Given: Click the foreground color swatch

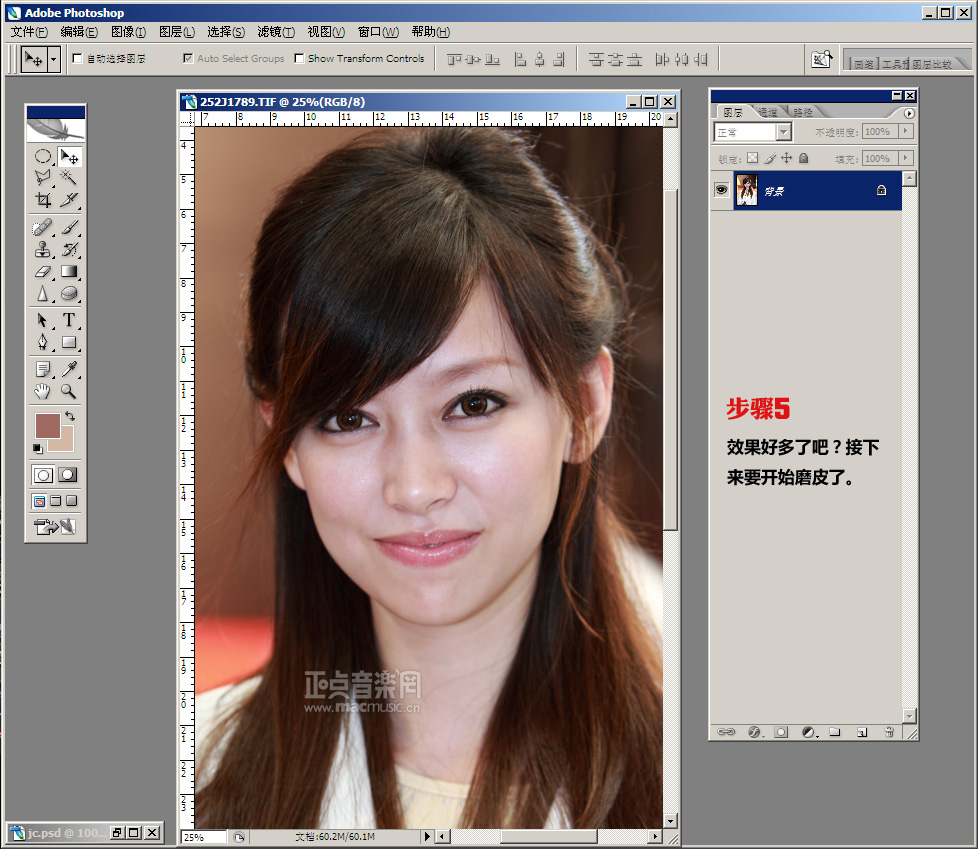Looking at the screenshot, I should click(47, 425).
